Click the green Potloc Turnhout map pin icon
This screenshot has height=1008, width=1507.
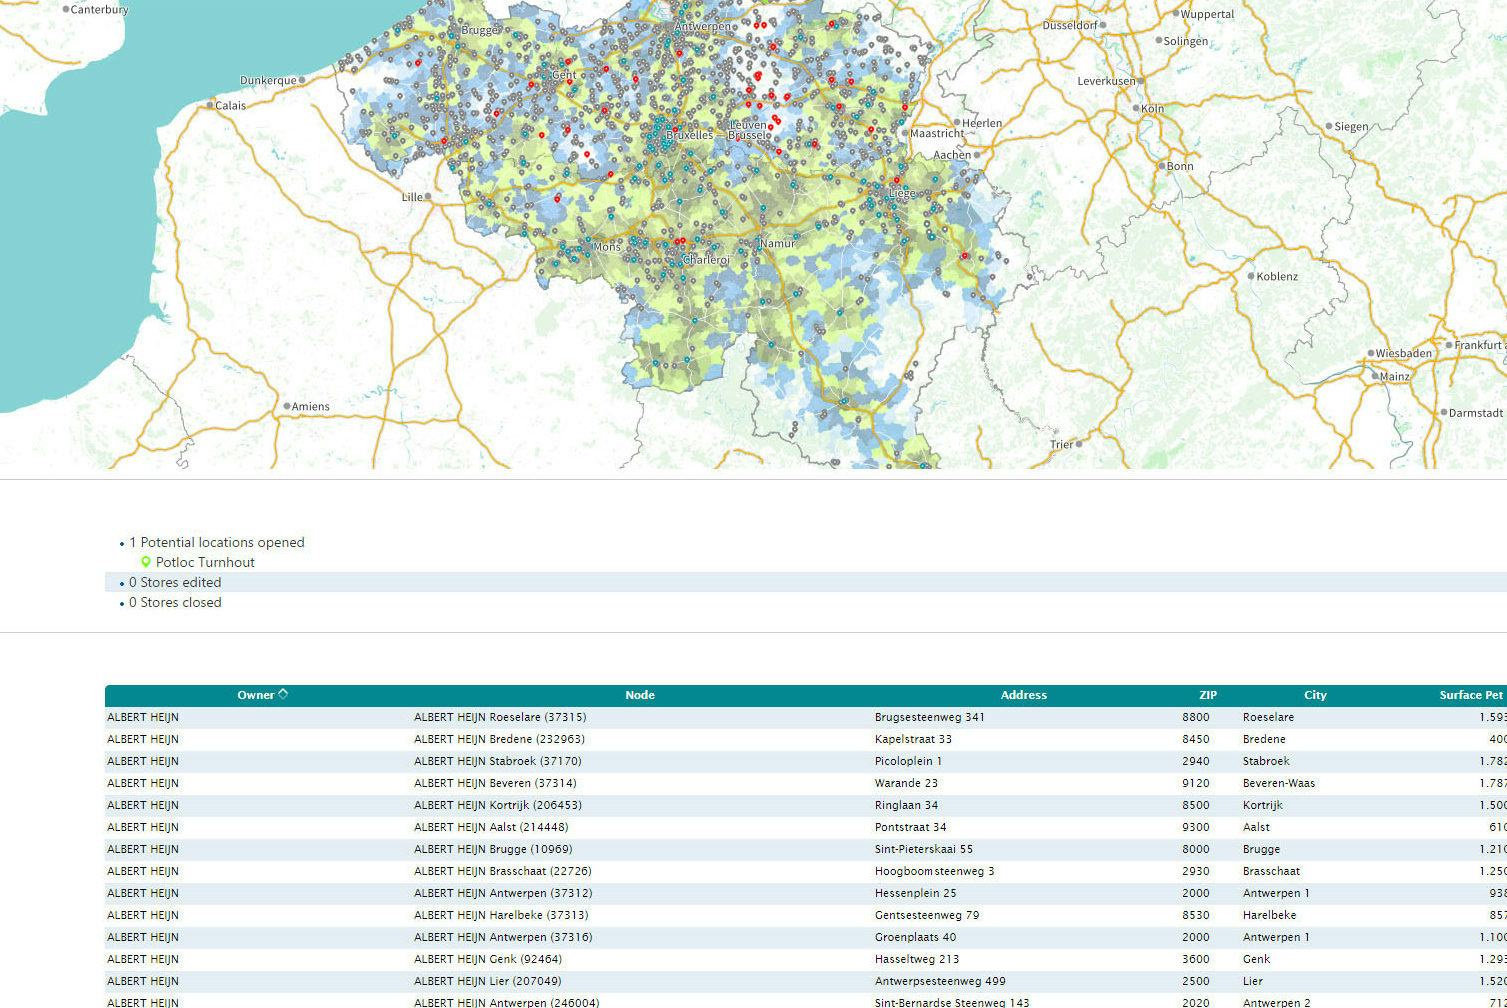pyautogui.click(x=148, y=562)
